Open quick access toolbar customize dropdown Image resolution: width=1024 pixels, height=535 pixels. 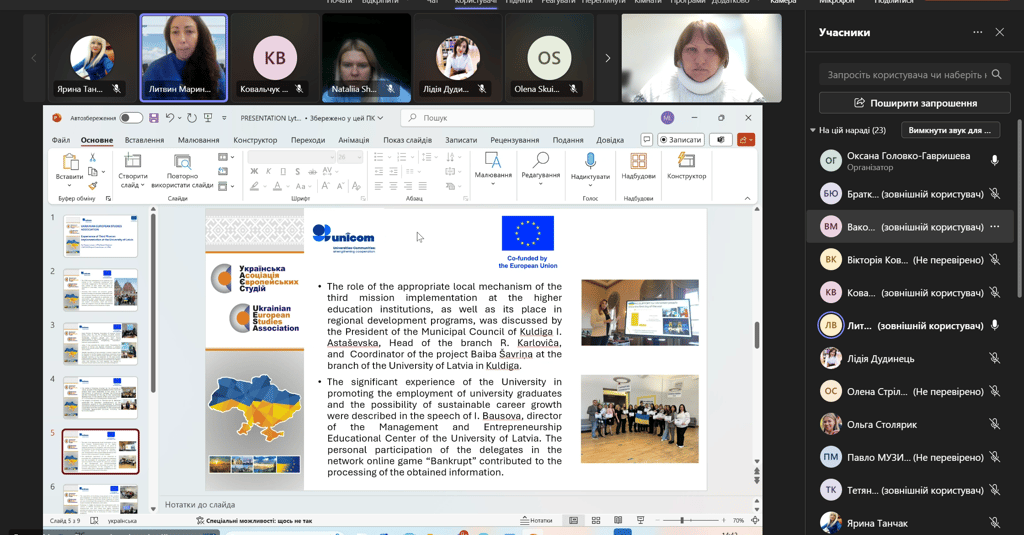pos(224,118)
